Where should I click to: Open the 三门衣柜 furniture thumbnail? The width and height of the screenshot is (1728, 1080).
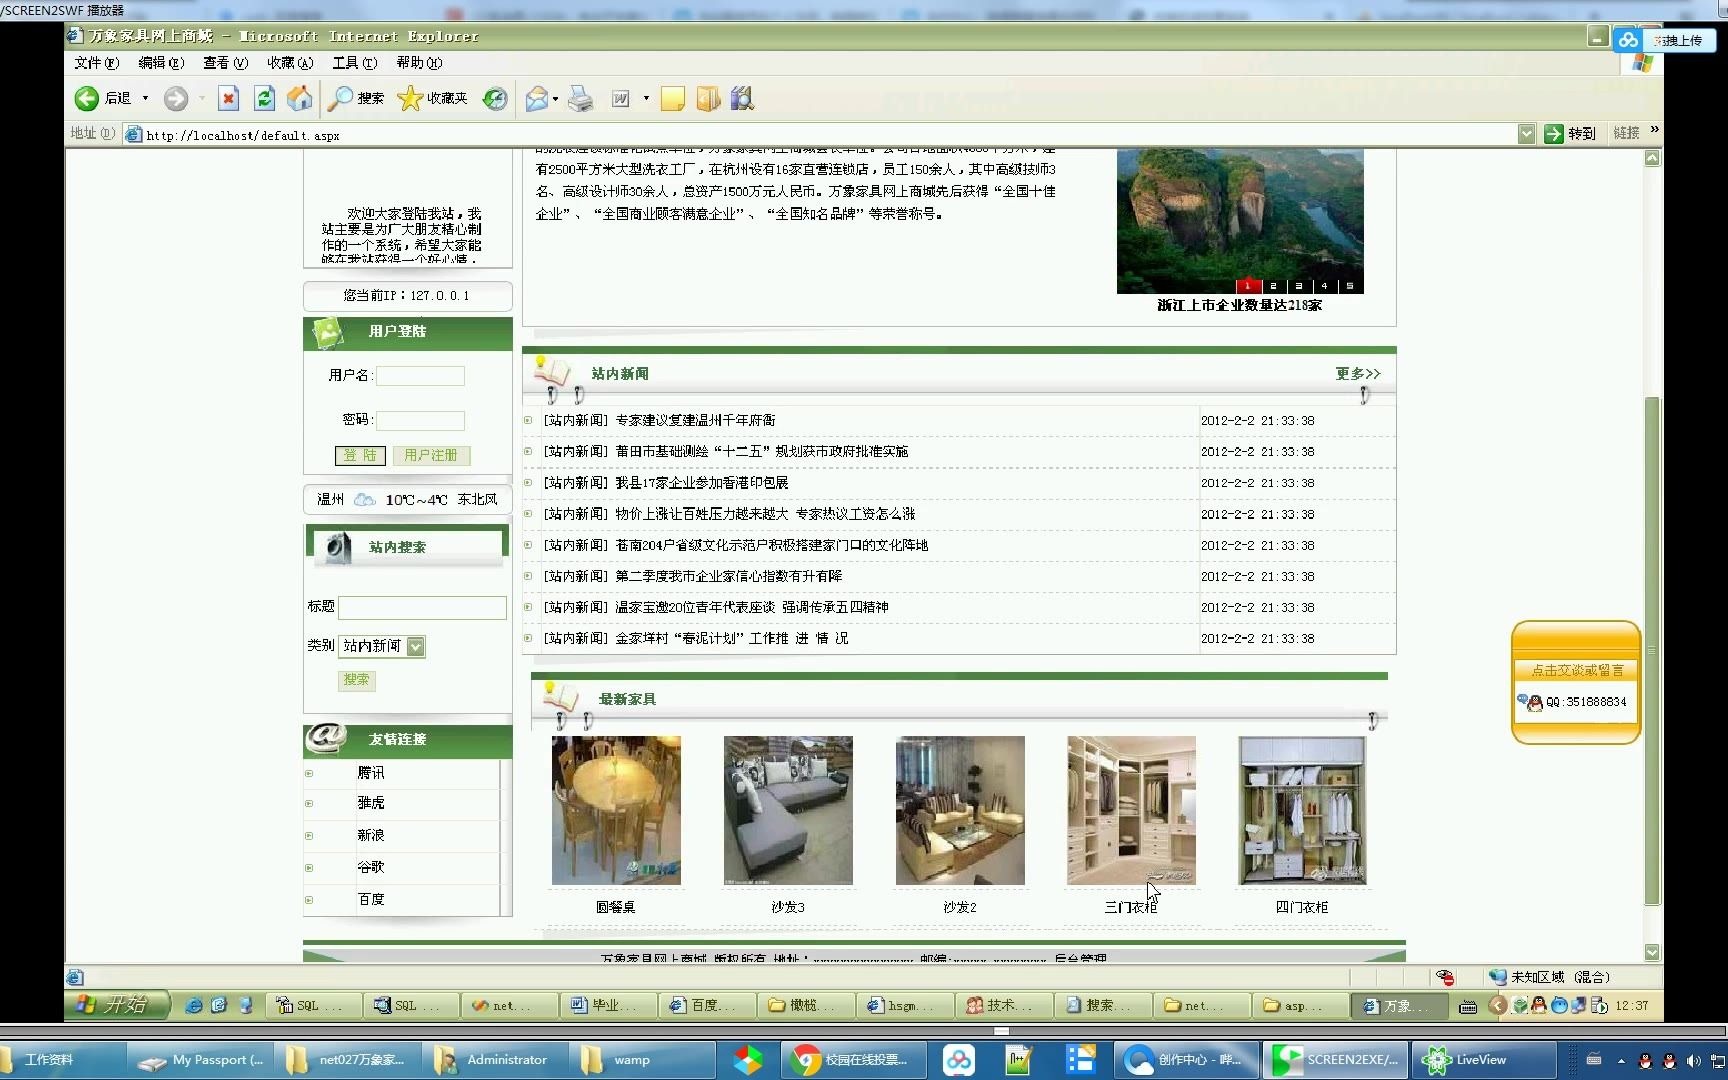1131,811
